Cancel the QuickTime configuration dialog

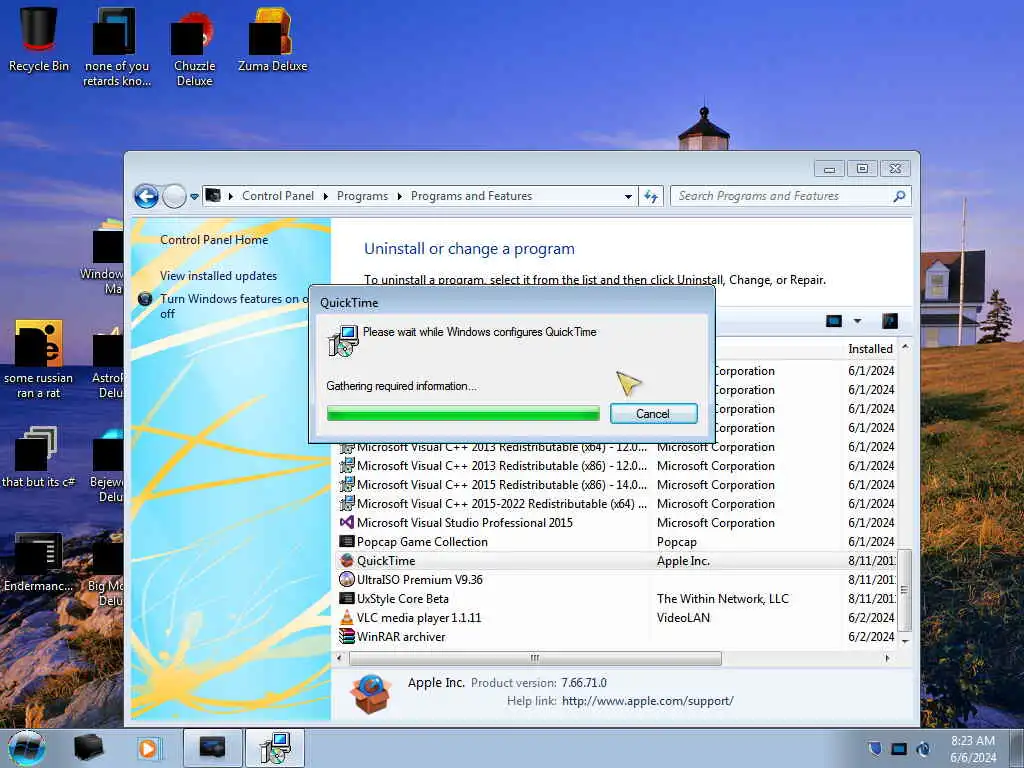tap(653, 413)
